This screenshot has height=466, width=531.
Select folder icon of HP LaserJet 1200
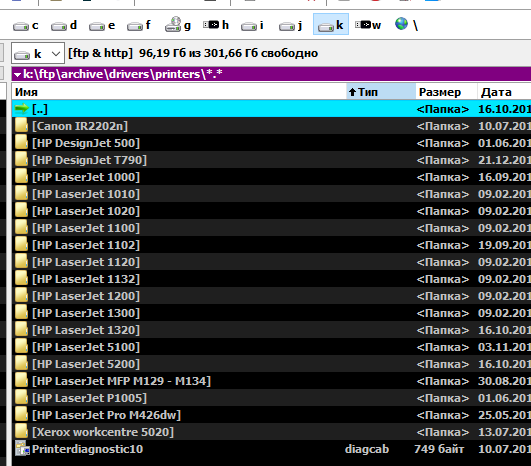pyautogui.click(x=21, y=296)
